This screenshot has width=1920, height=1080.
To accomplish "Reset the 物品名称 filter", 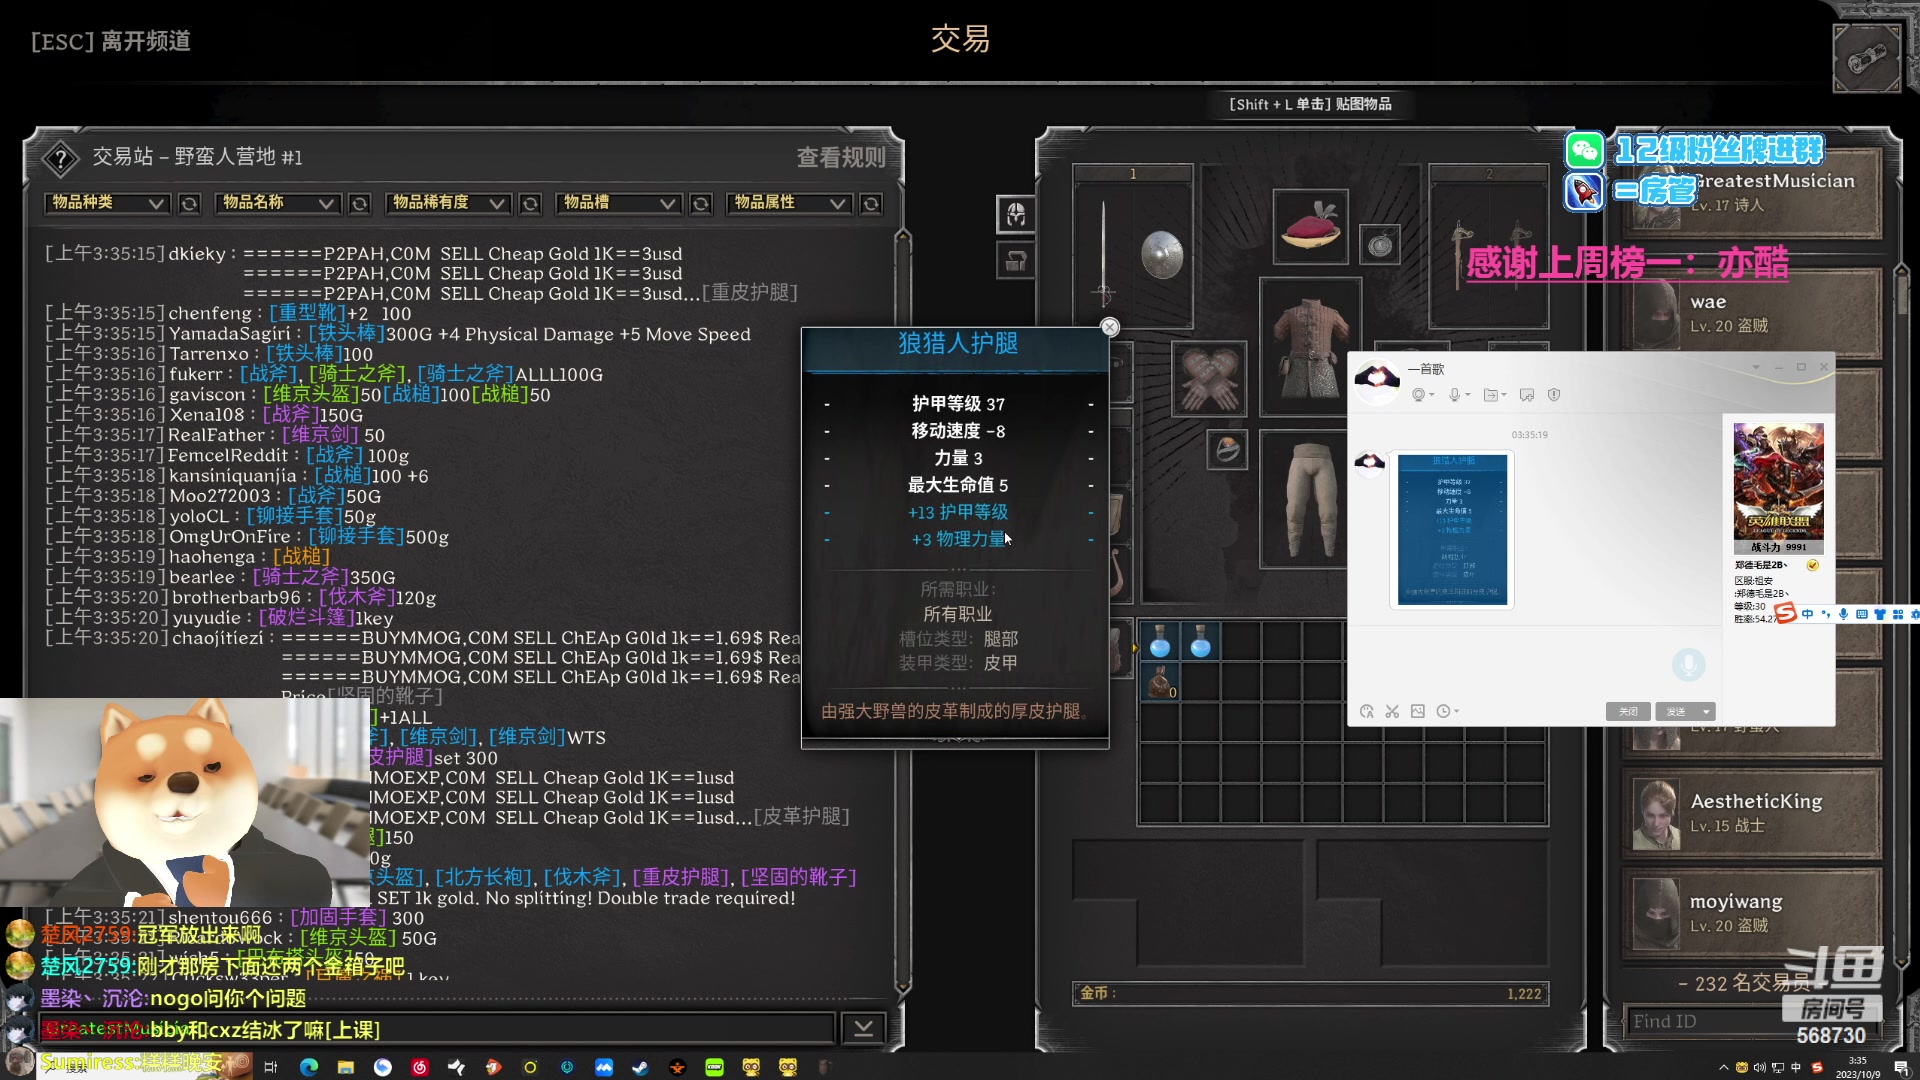I will (x=360, y=204).
